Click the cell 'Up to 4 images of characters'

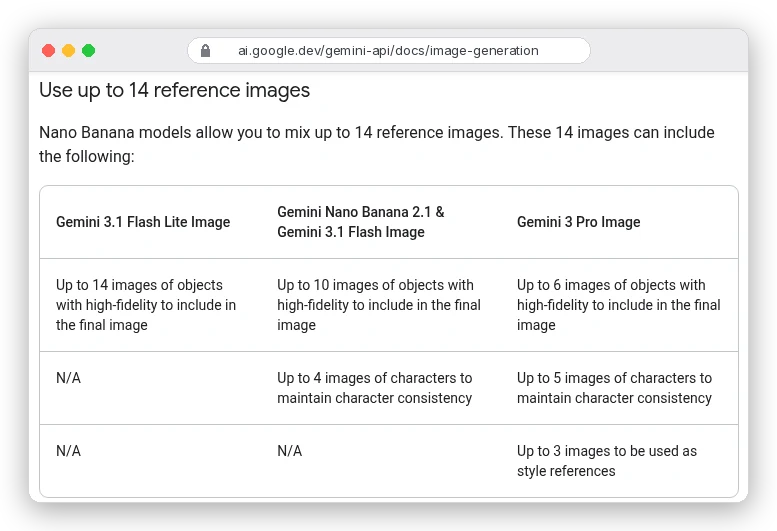(375, 388)
